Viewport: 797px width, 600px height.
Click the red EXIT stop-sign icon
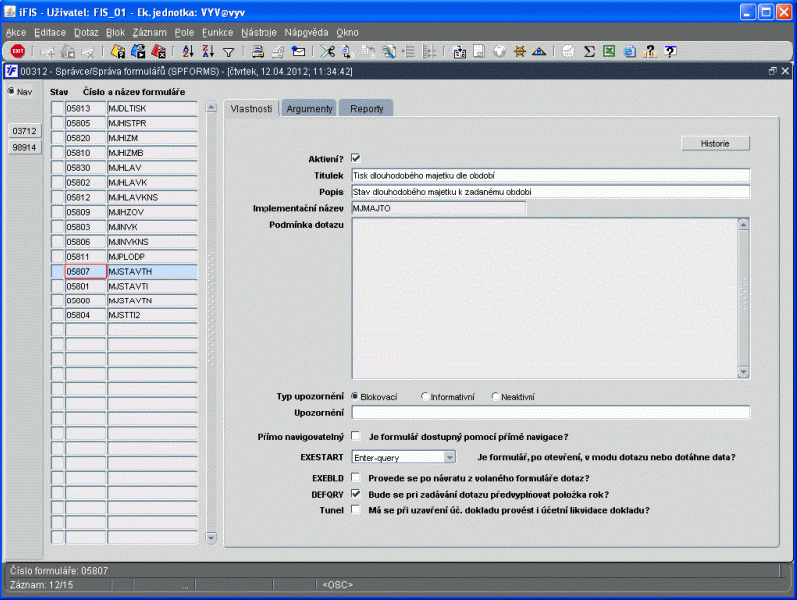[x=18, y=51]
